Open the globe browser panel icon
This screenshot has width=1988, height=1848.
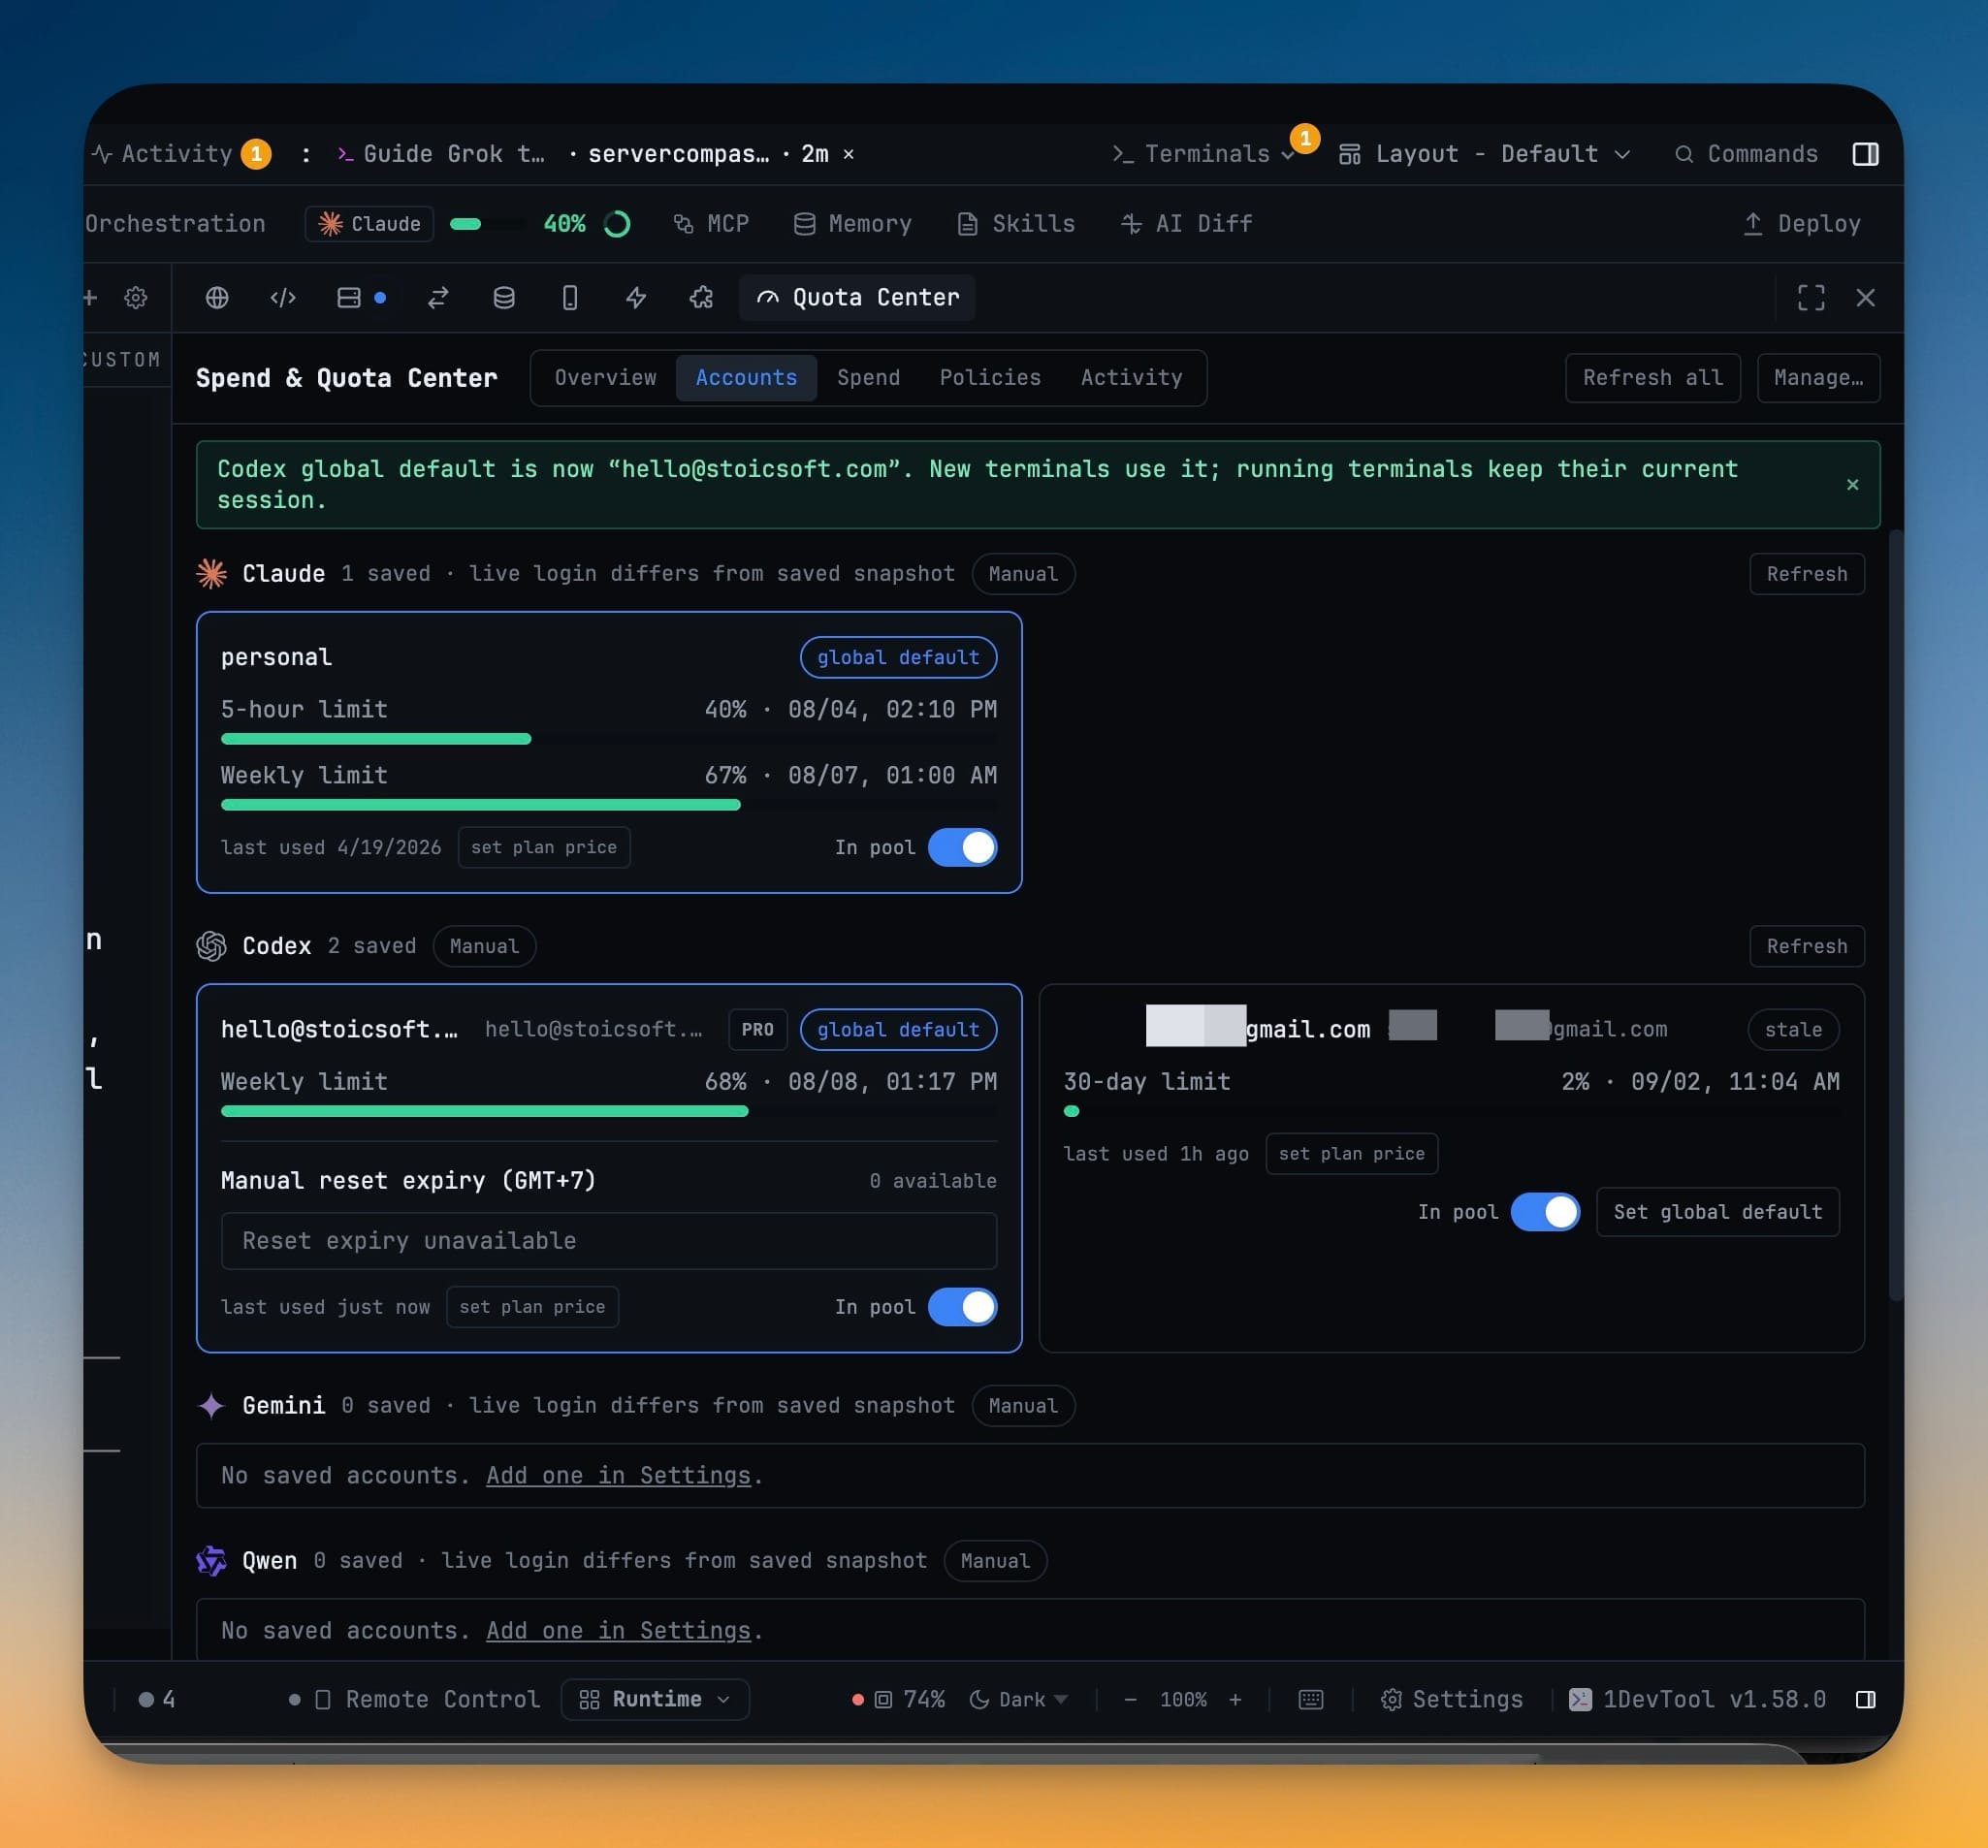(x=217, y=298)
